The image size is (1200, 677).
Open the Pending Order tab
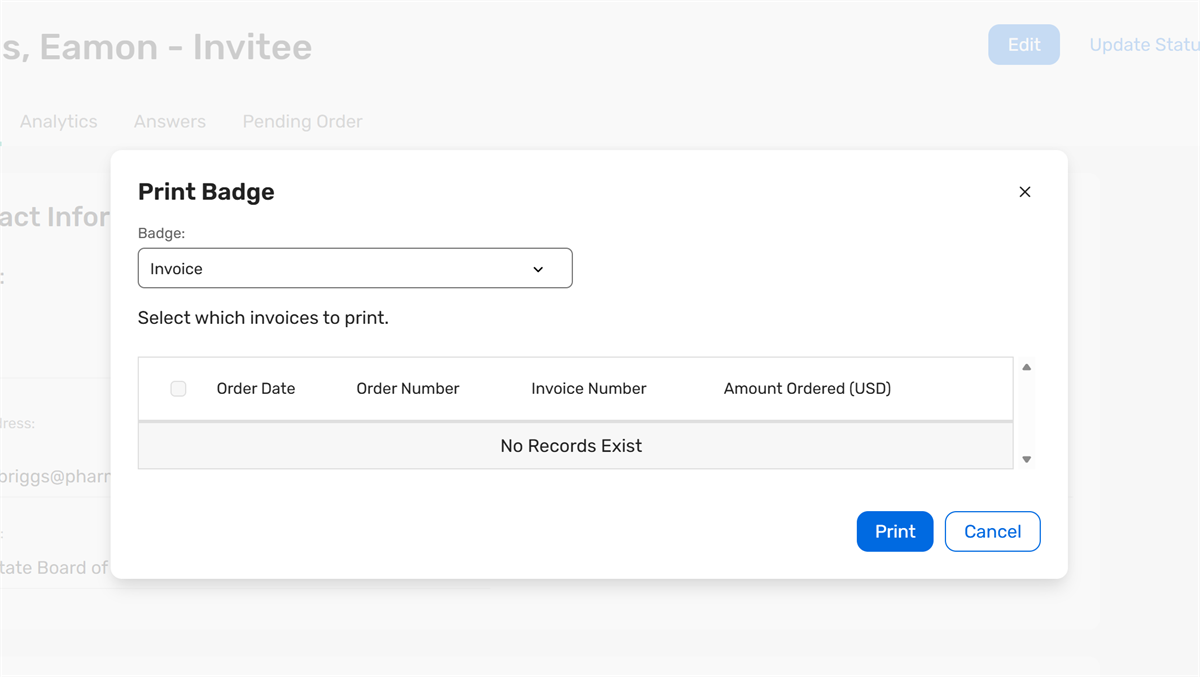click(x=302, y=121)
